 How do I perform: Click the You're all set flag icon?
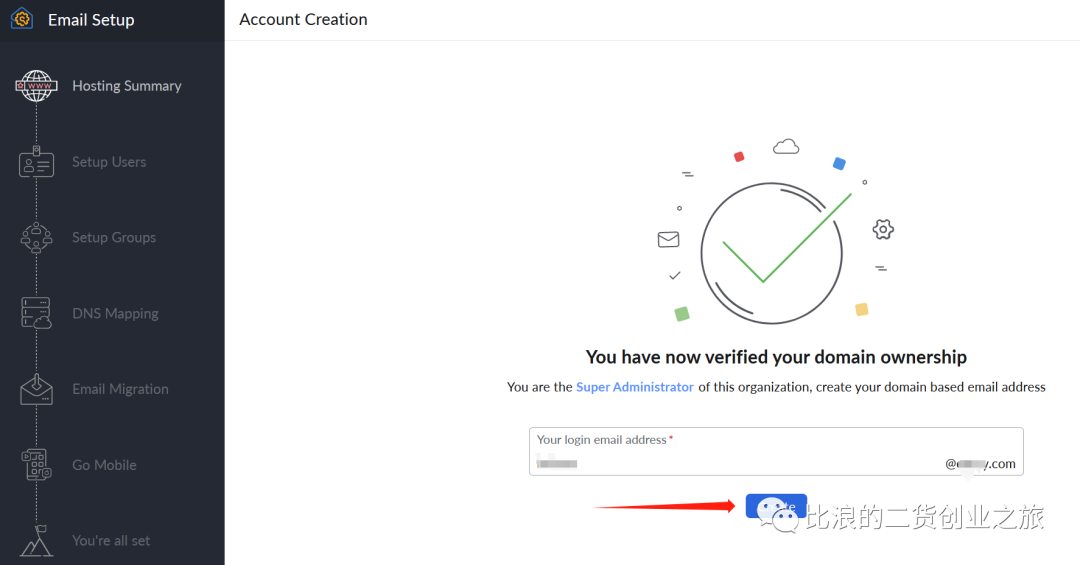pyautogui.click(x=37, y=541)
